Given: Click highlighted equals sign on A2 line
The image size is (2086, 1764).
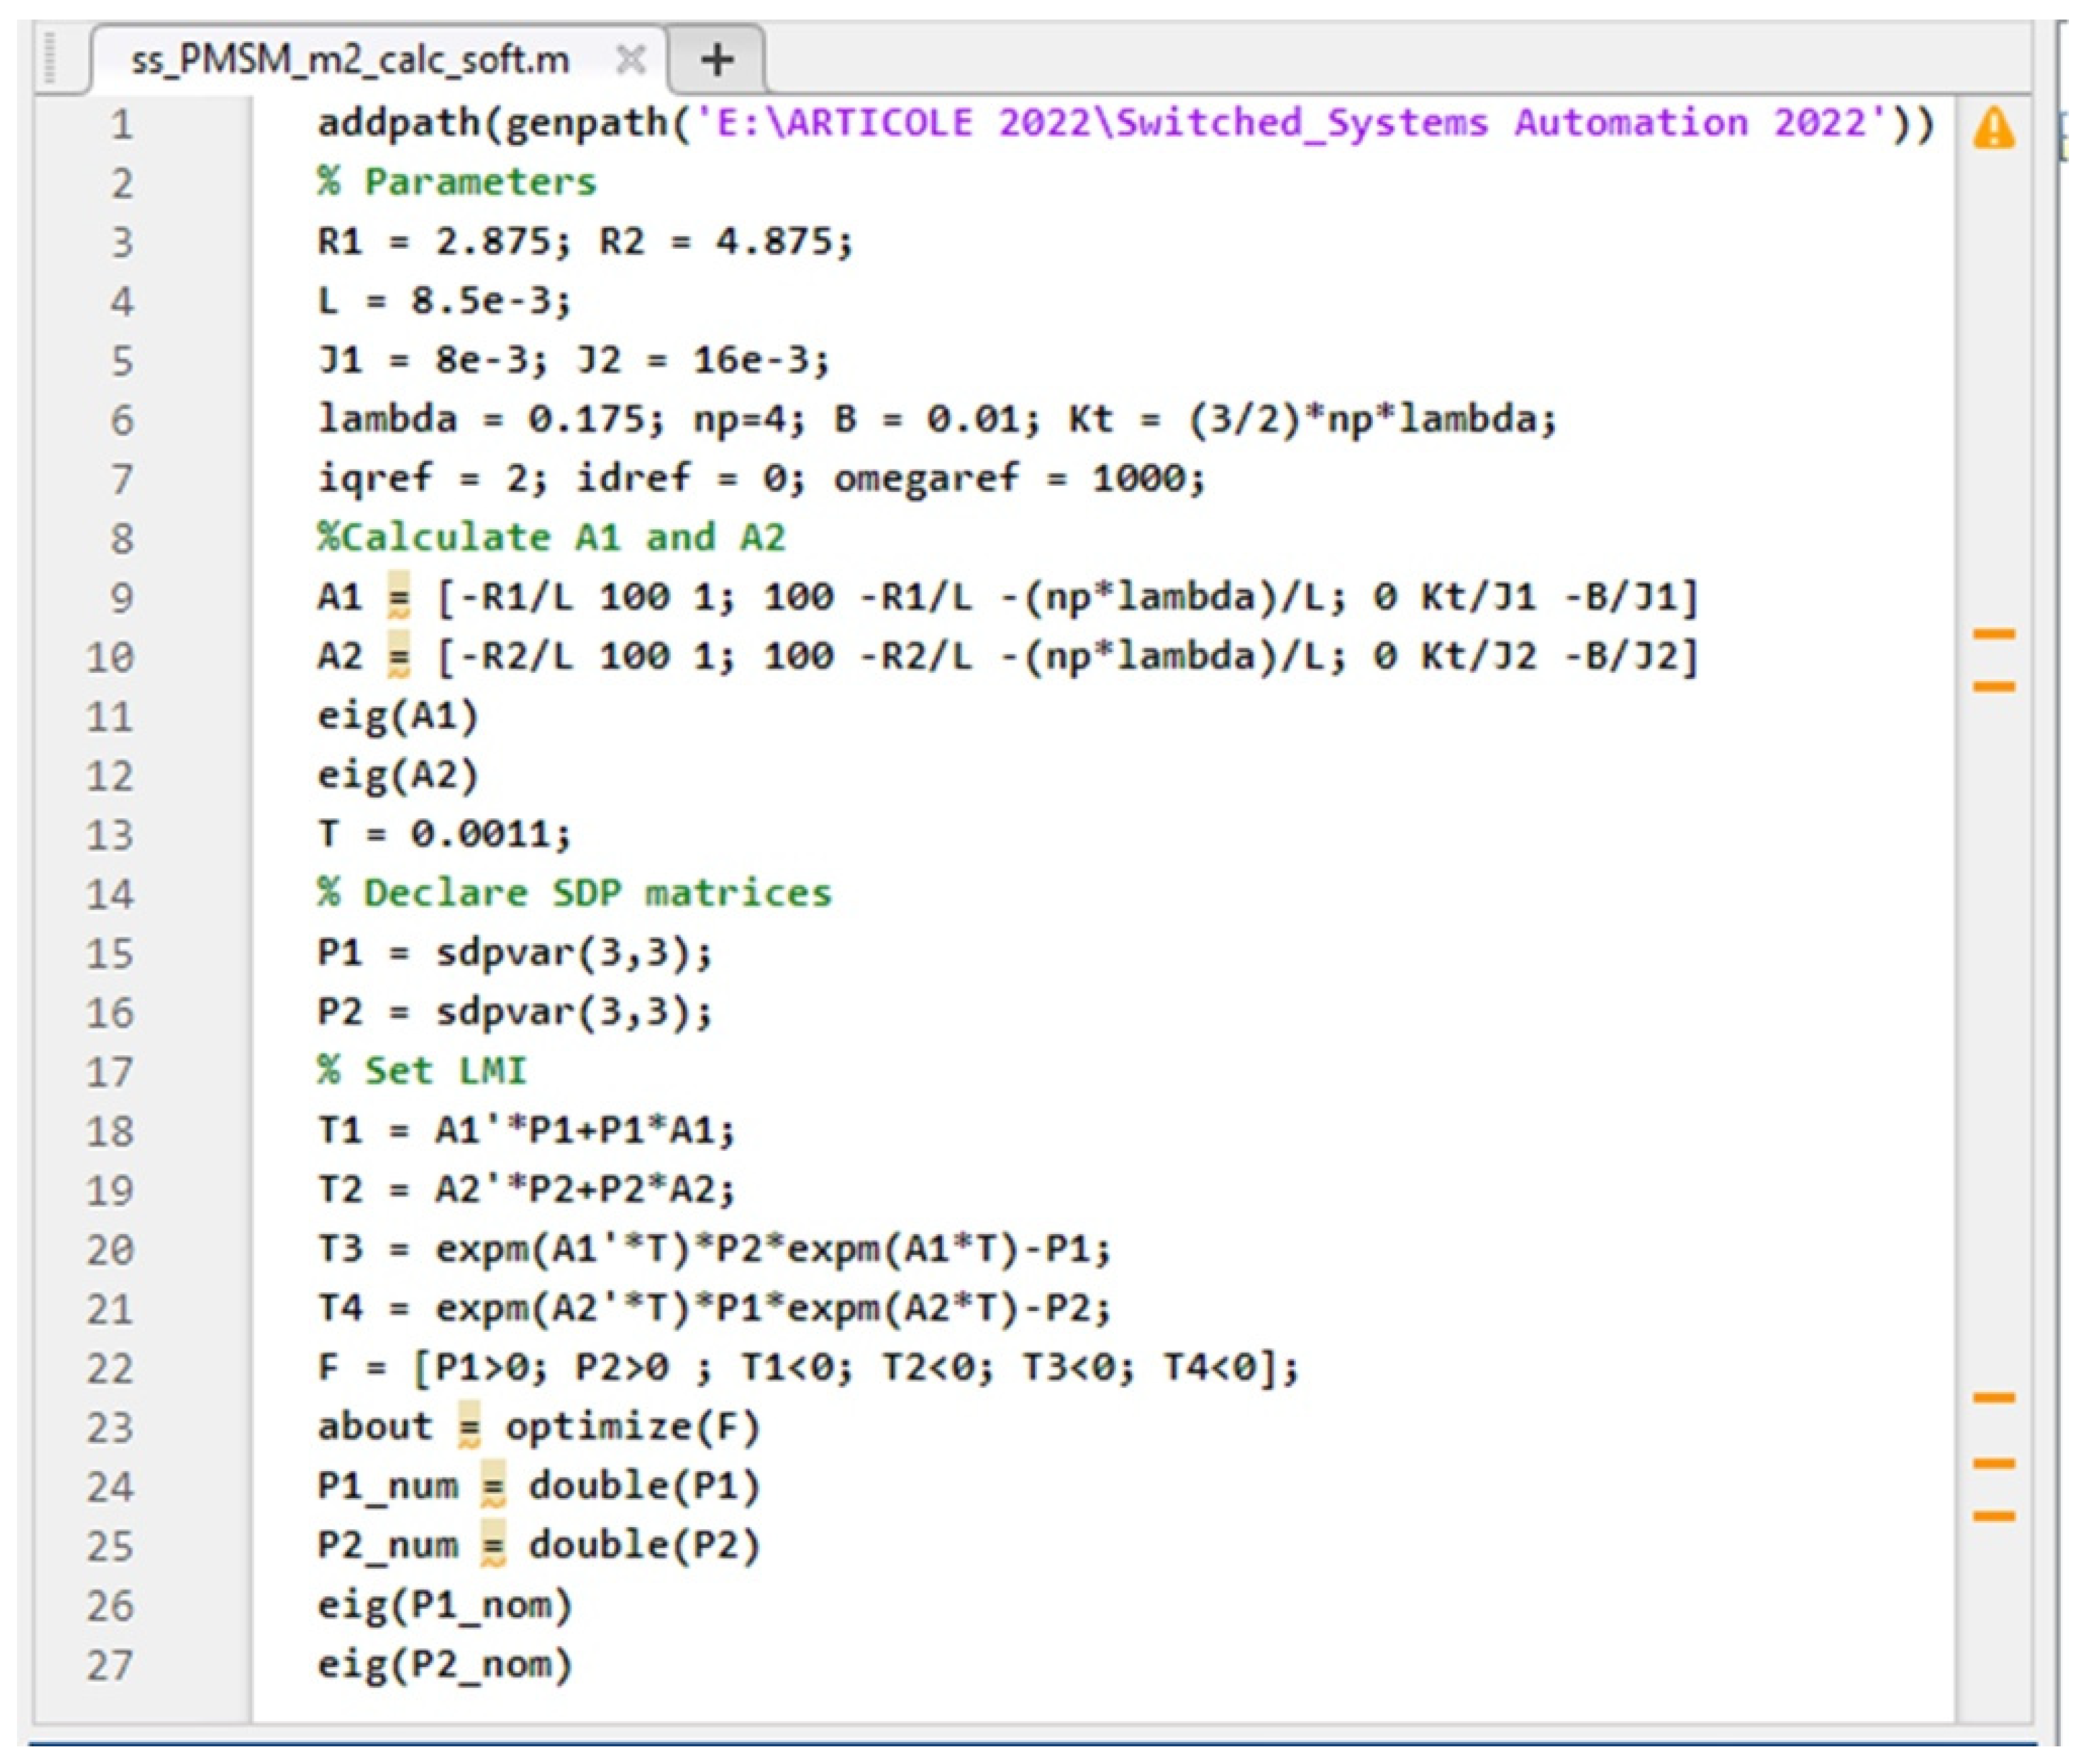Looking at the screenshot, I should 399,657.
